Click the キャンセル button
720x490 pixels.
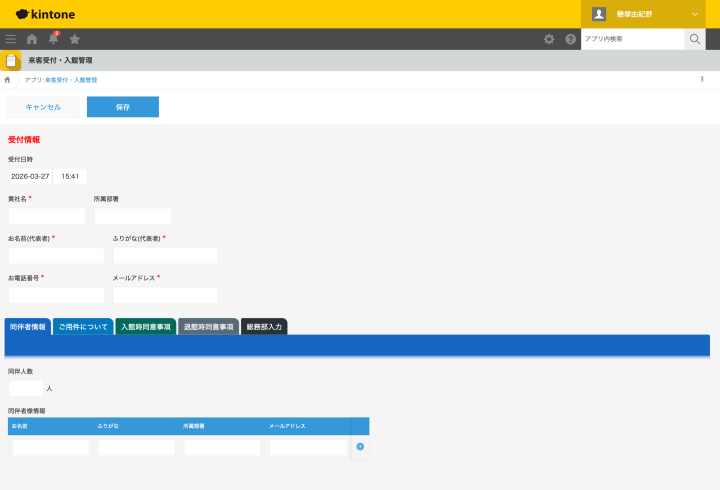[x=43, y=107]
